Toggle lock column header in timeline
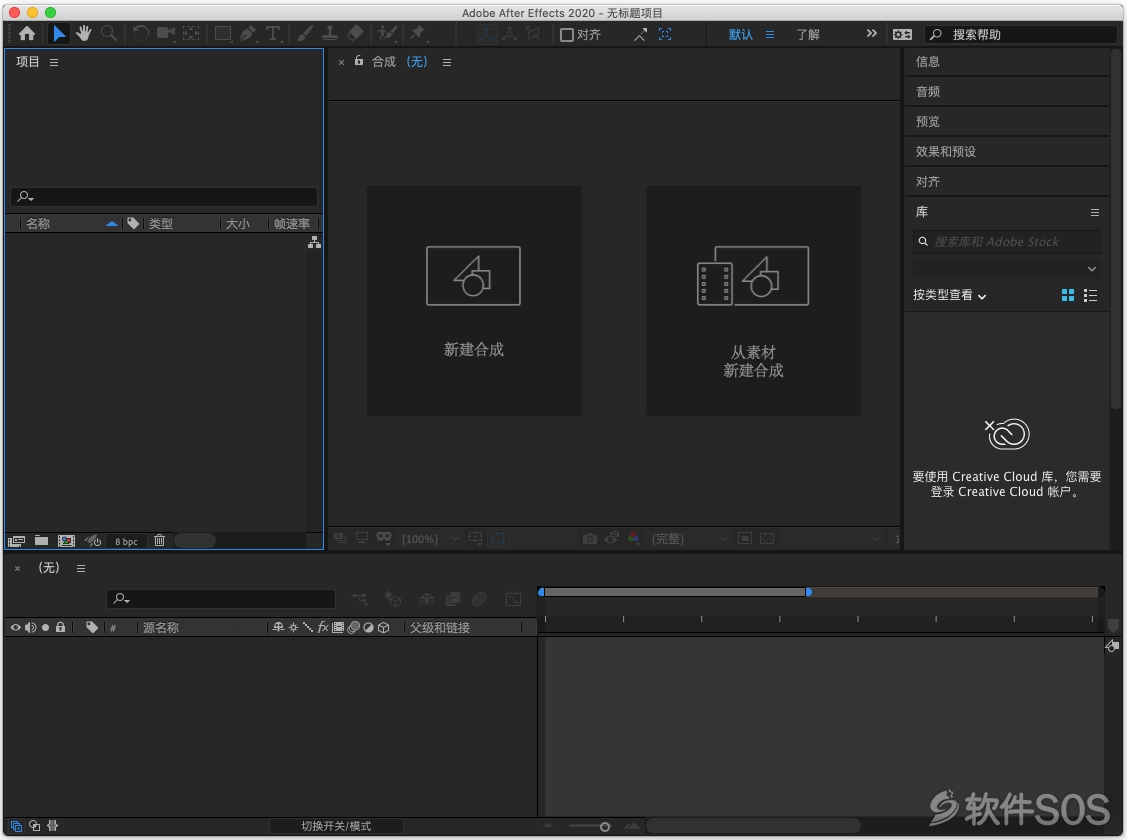Viewport: 1127px width, 840px height. pos(60,627)
